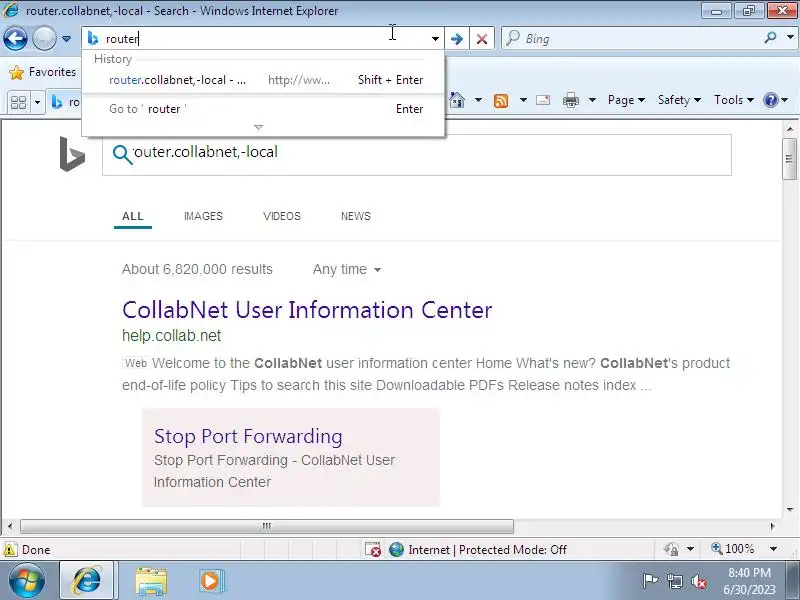The image size is (800, 600).
Task: Open the Stop Port Forwarding link
Action: click(248, 436)
